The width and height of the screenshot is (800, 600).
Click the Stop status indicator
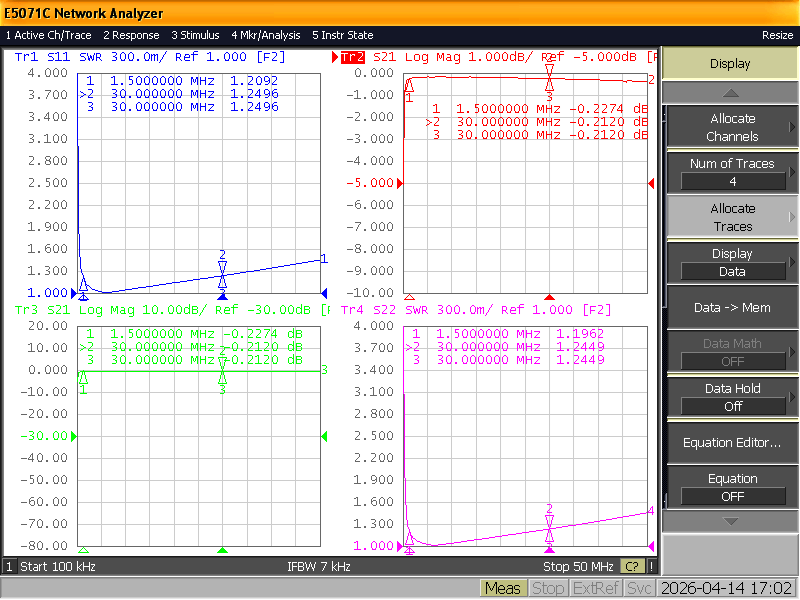point(548,589)
